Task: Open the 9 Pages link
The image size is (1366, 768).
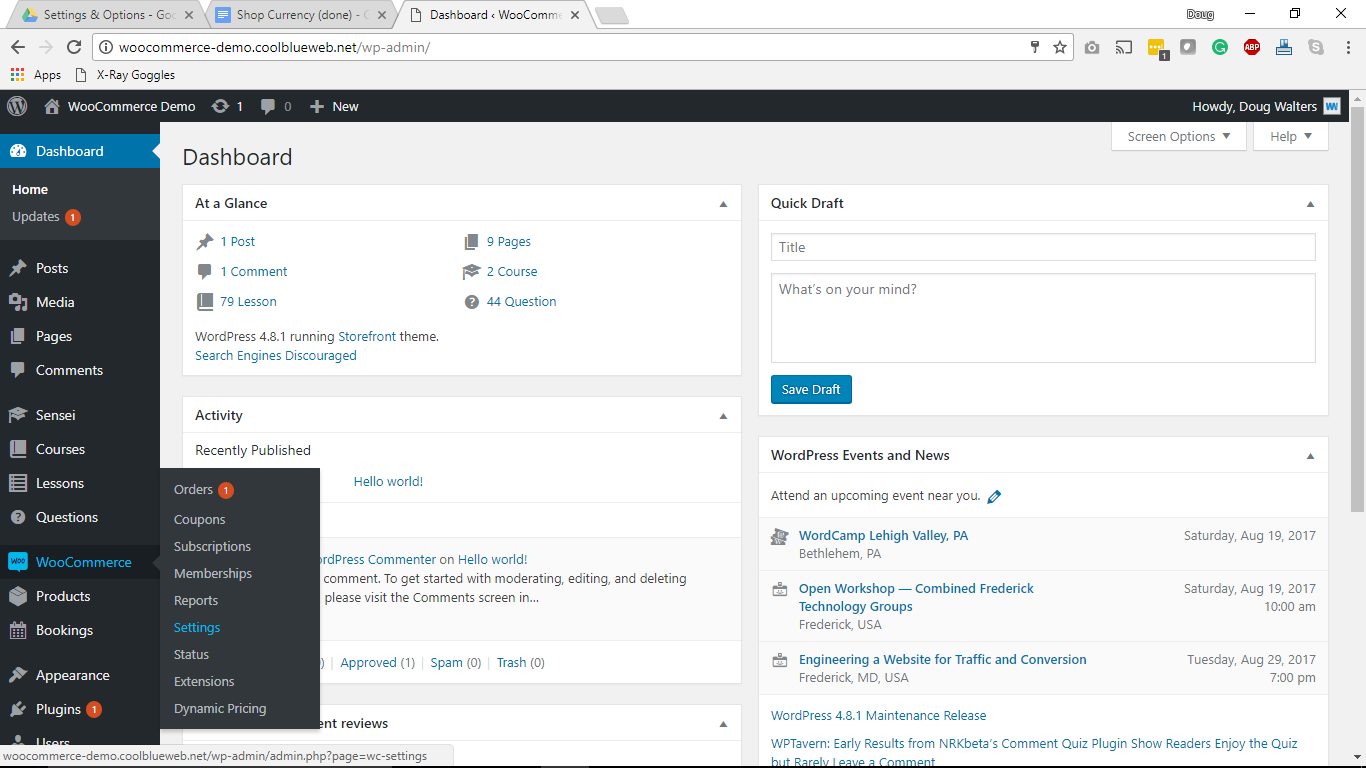Action: 509,241
